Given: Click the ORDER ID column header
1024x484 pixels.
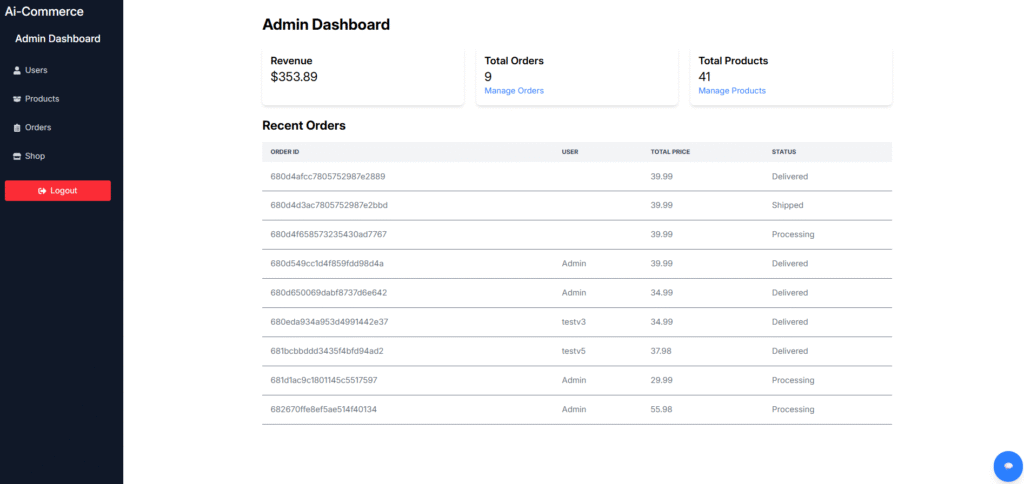Looking at the screenshot, I should (285, 152).
